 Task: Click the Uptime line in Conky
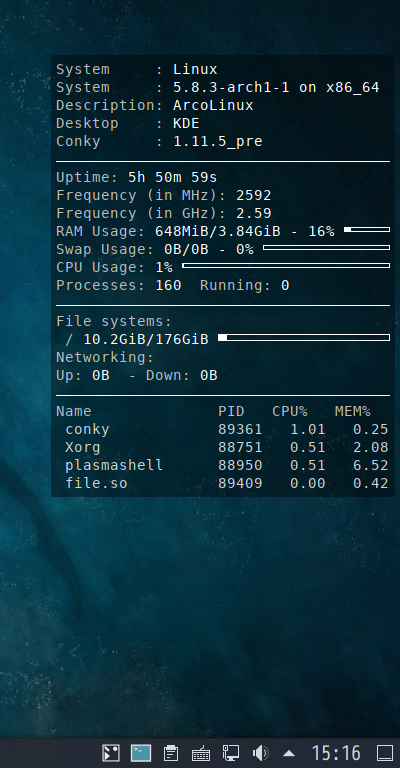point(137,177)
